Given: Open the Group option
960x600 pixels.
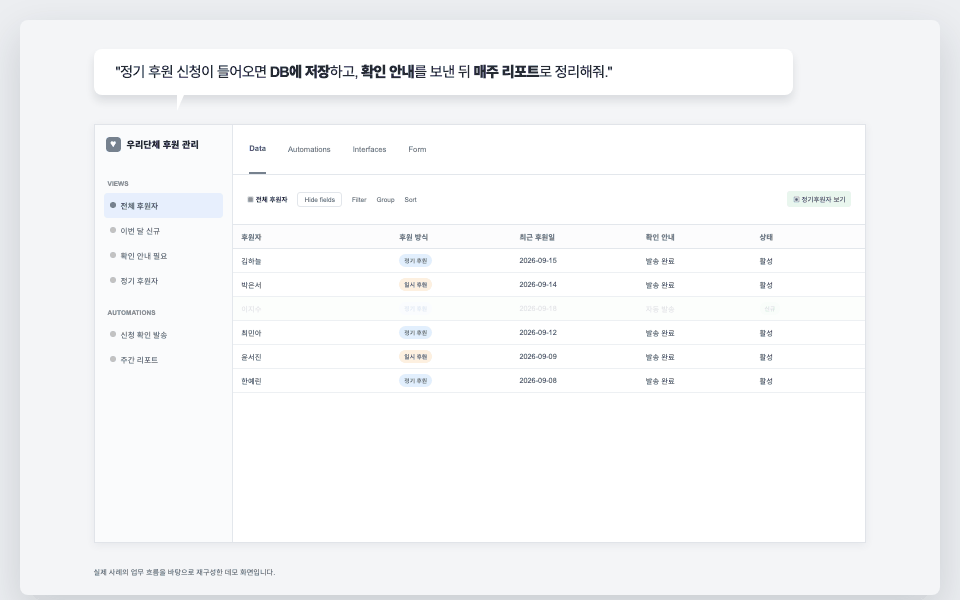Looking at the screenshot, I should (385, 200).
